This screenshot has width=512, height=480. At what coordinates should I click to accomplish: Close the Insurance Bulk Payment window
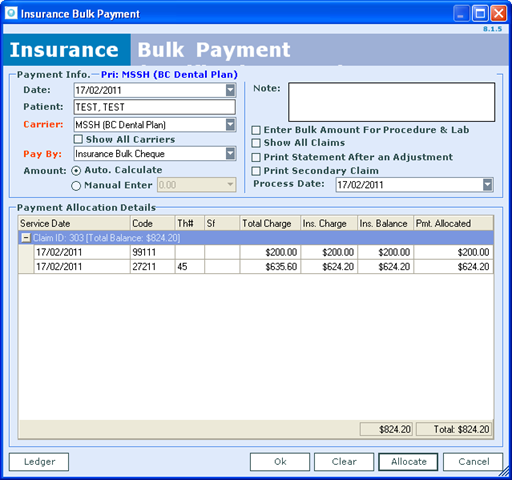click(x=499, y=14)
